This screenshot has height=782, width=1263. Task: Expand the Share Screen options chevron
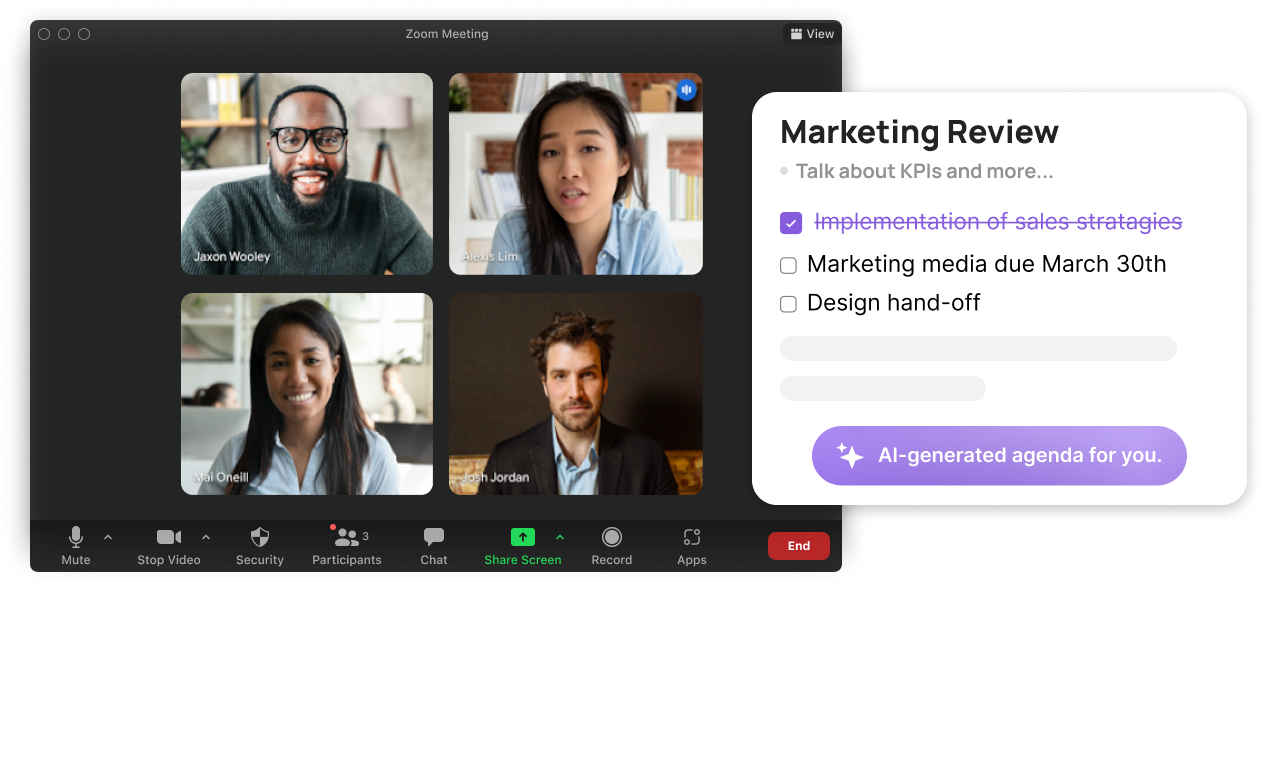[560, 536]
